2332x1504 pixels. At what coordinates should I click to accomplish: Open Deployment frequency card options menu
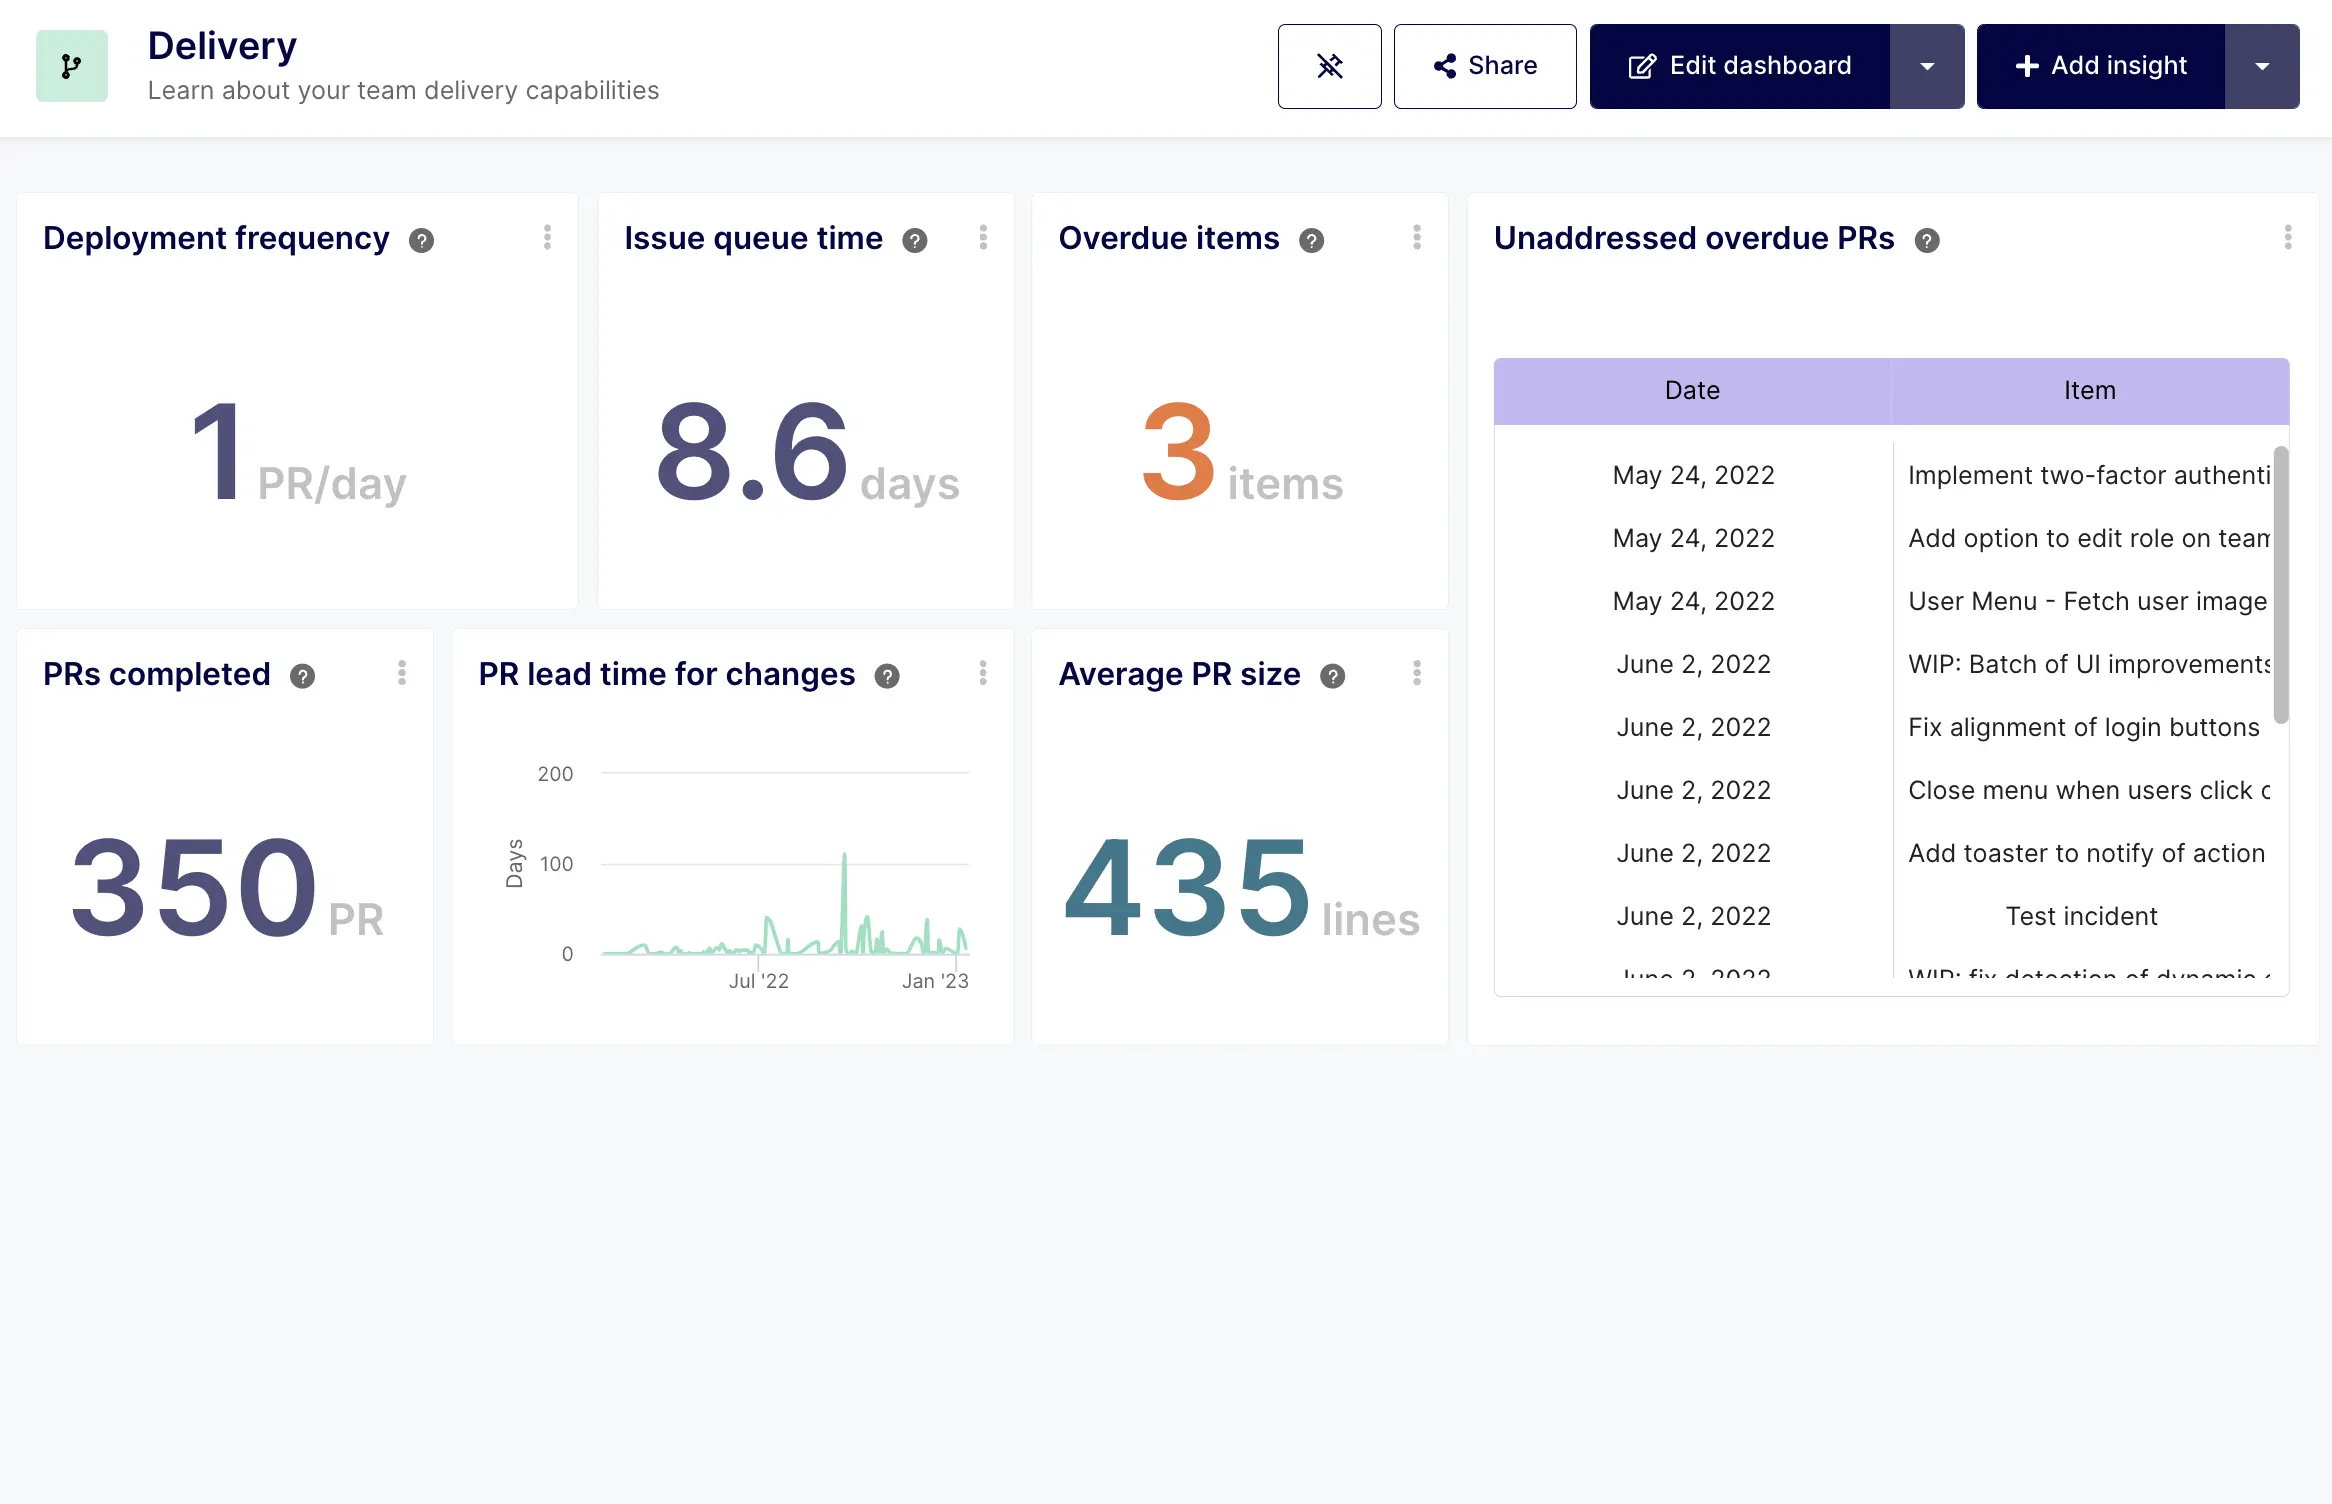coord(547,237)
